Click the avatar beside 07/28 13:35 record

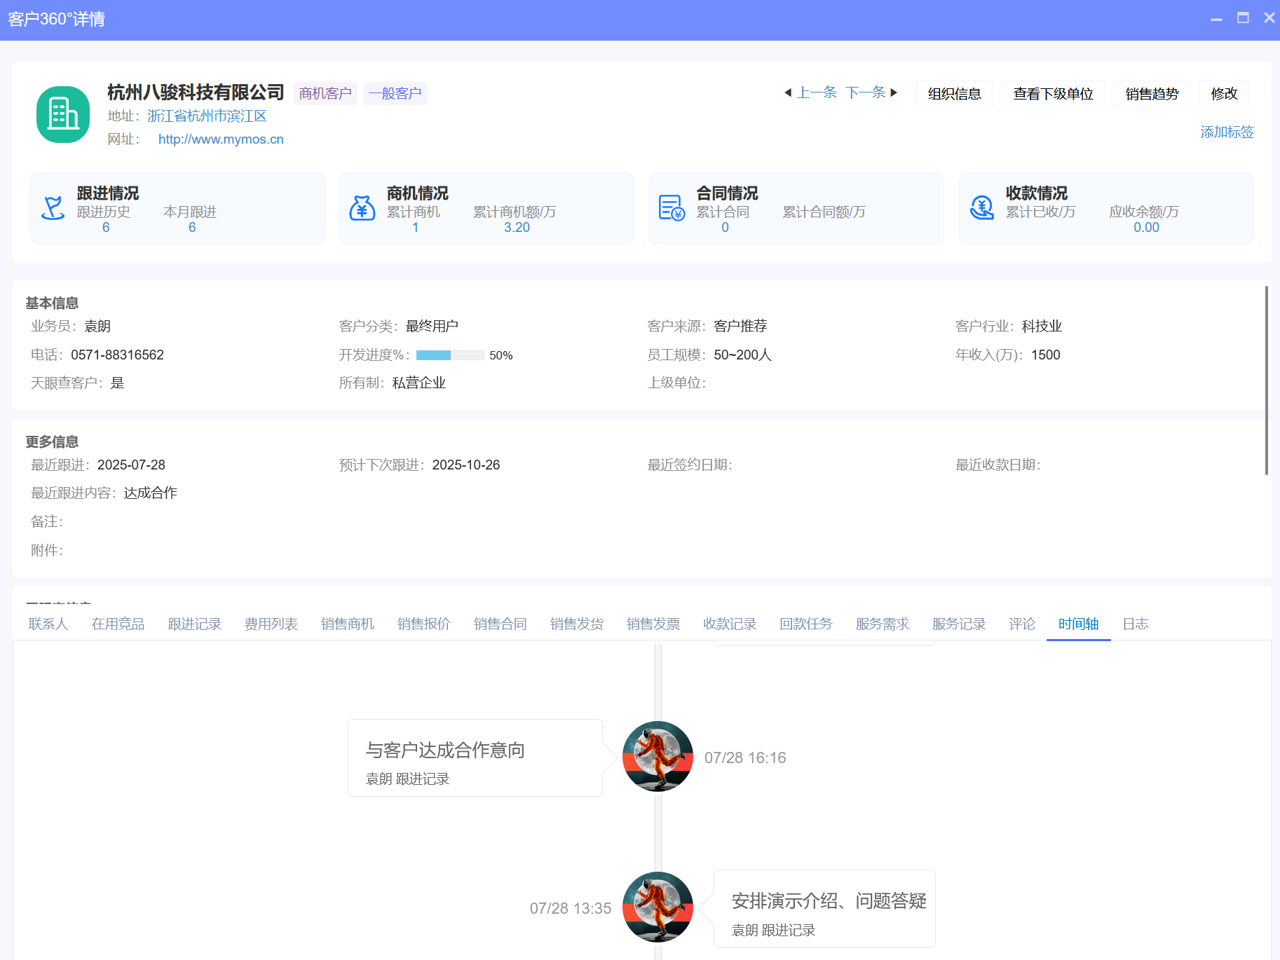point(657,908)
